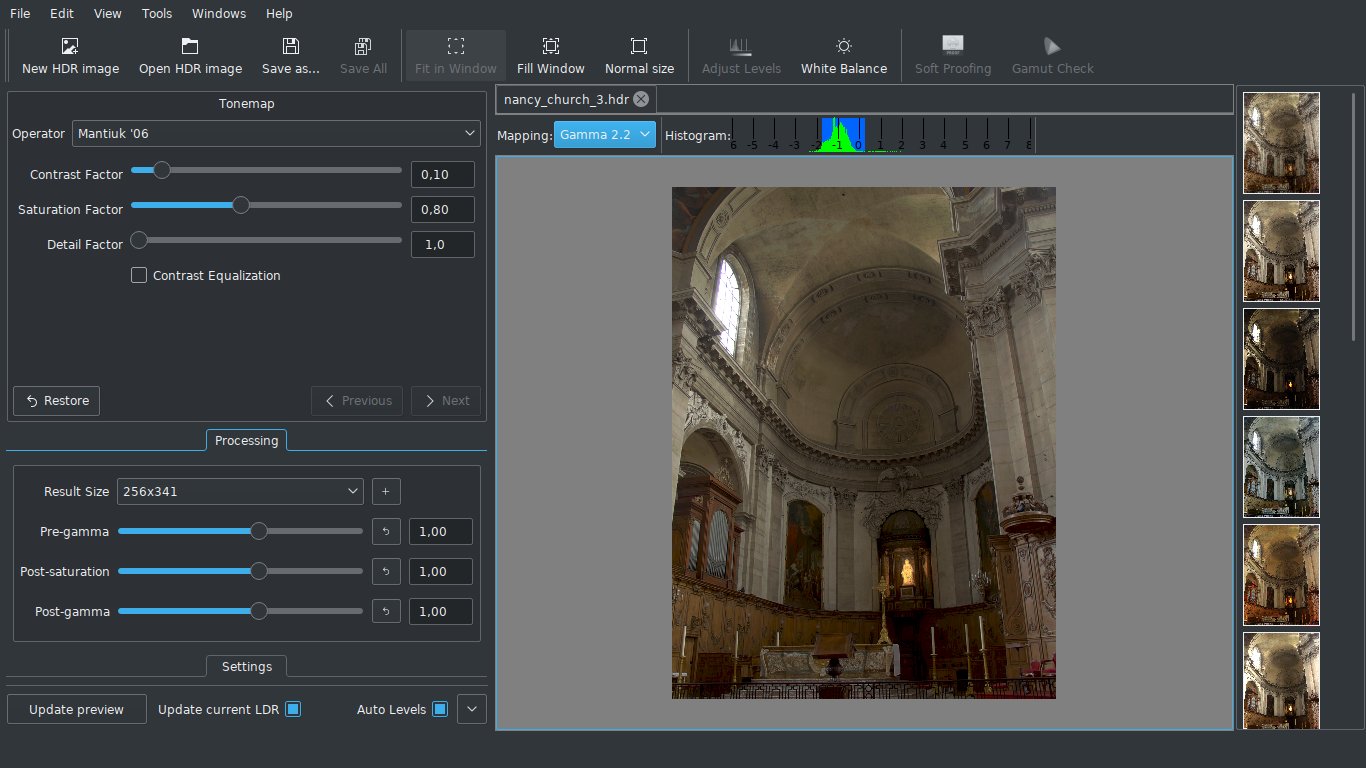The width and height of the screenshot is (1366, 768).
Task: Switch to Normal size view
Action: [x=639, y=55]
